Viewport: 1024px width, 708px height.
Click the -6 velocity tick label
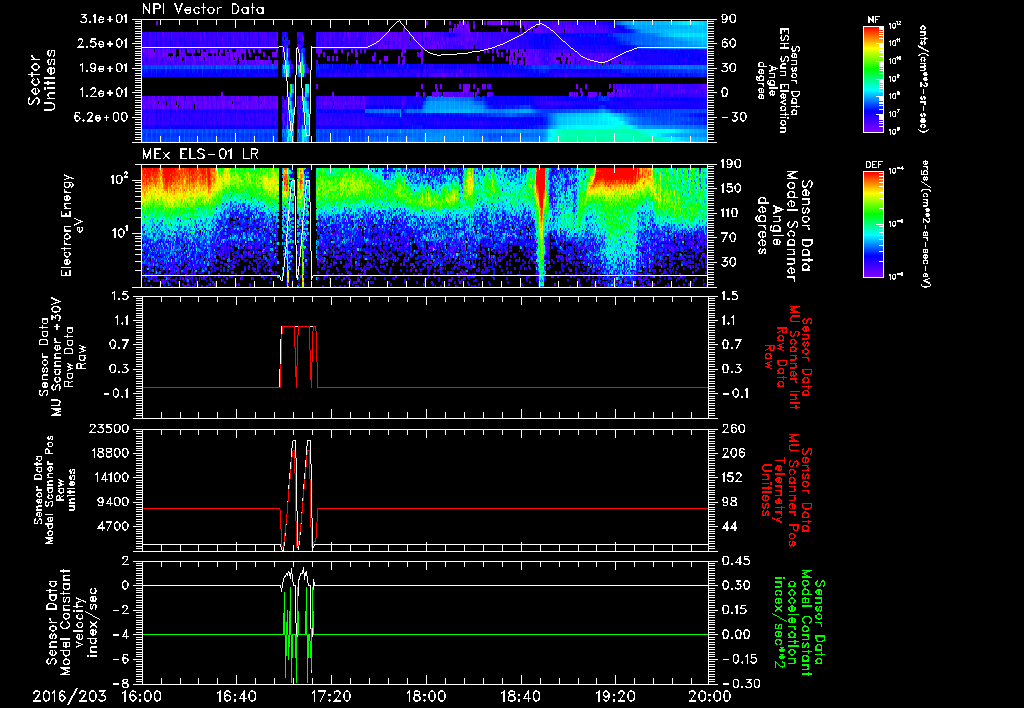[123, 659]
